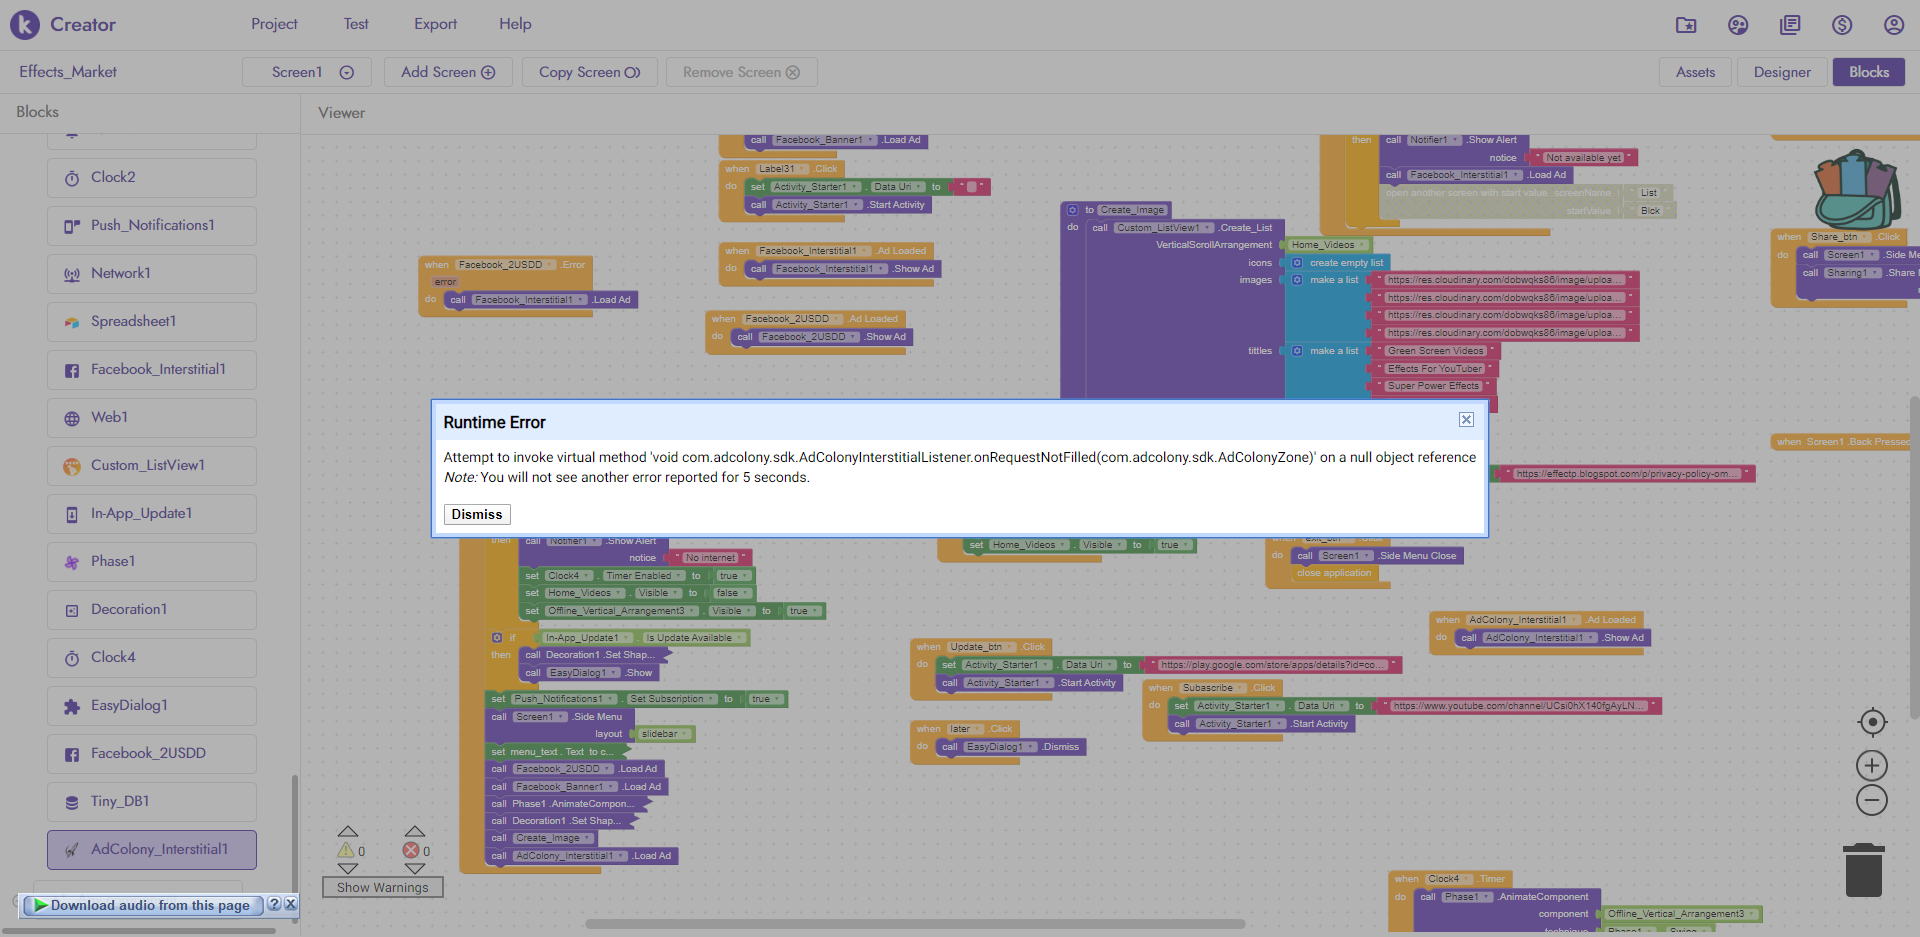1920x937 pixels.
Task: Open the starred folder projects icon
Action: 1686,25
